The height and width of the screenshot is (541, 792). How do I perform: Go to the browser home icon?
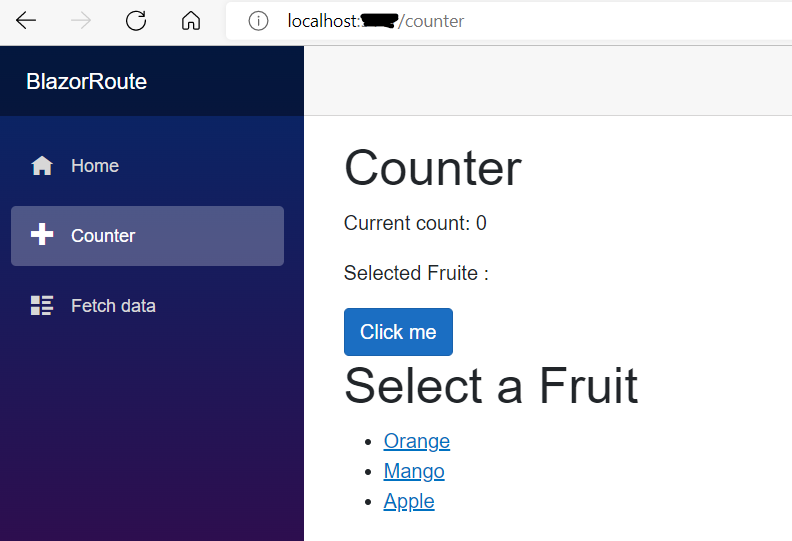click(x=191, y=21)
